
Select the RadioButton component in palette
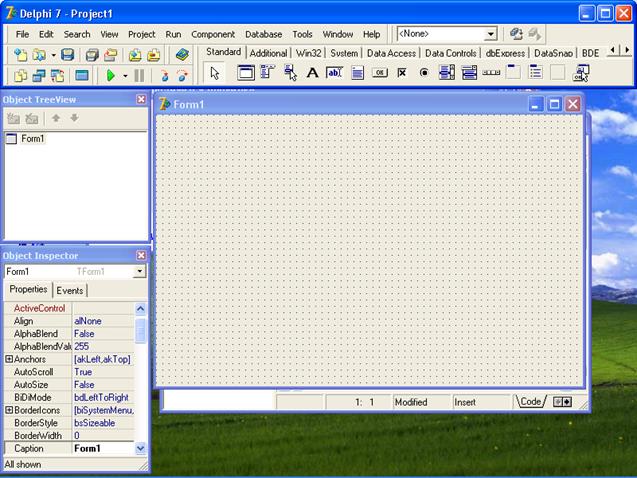pyautogui.click(x=424, y=73)
